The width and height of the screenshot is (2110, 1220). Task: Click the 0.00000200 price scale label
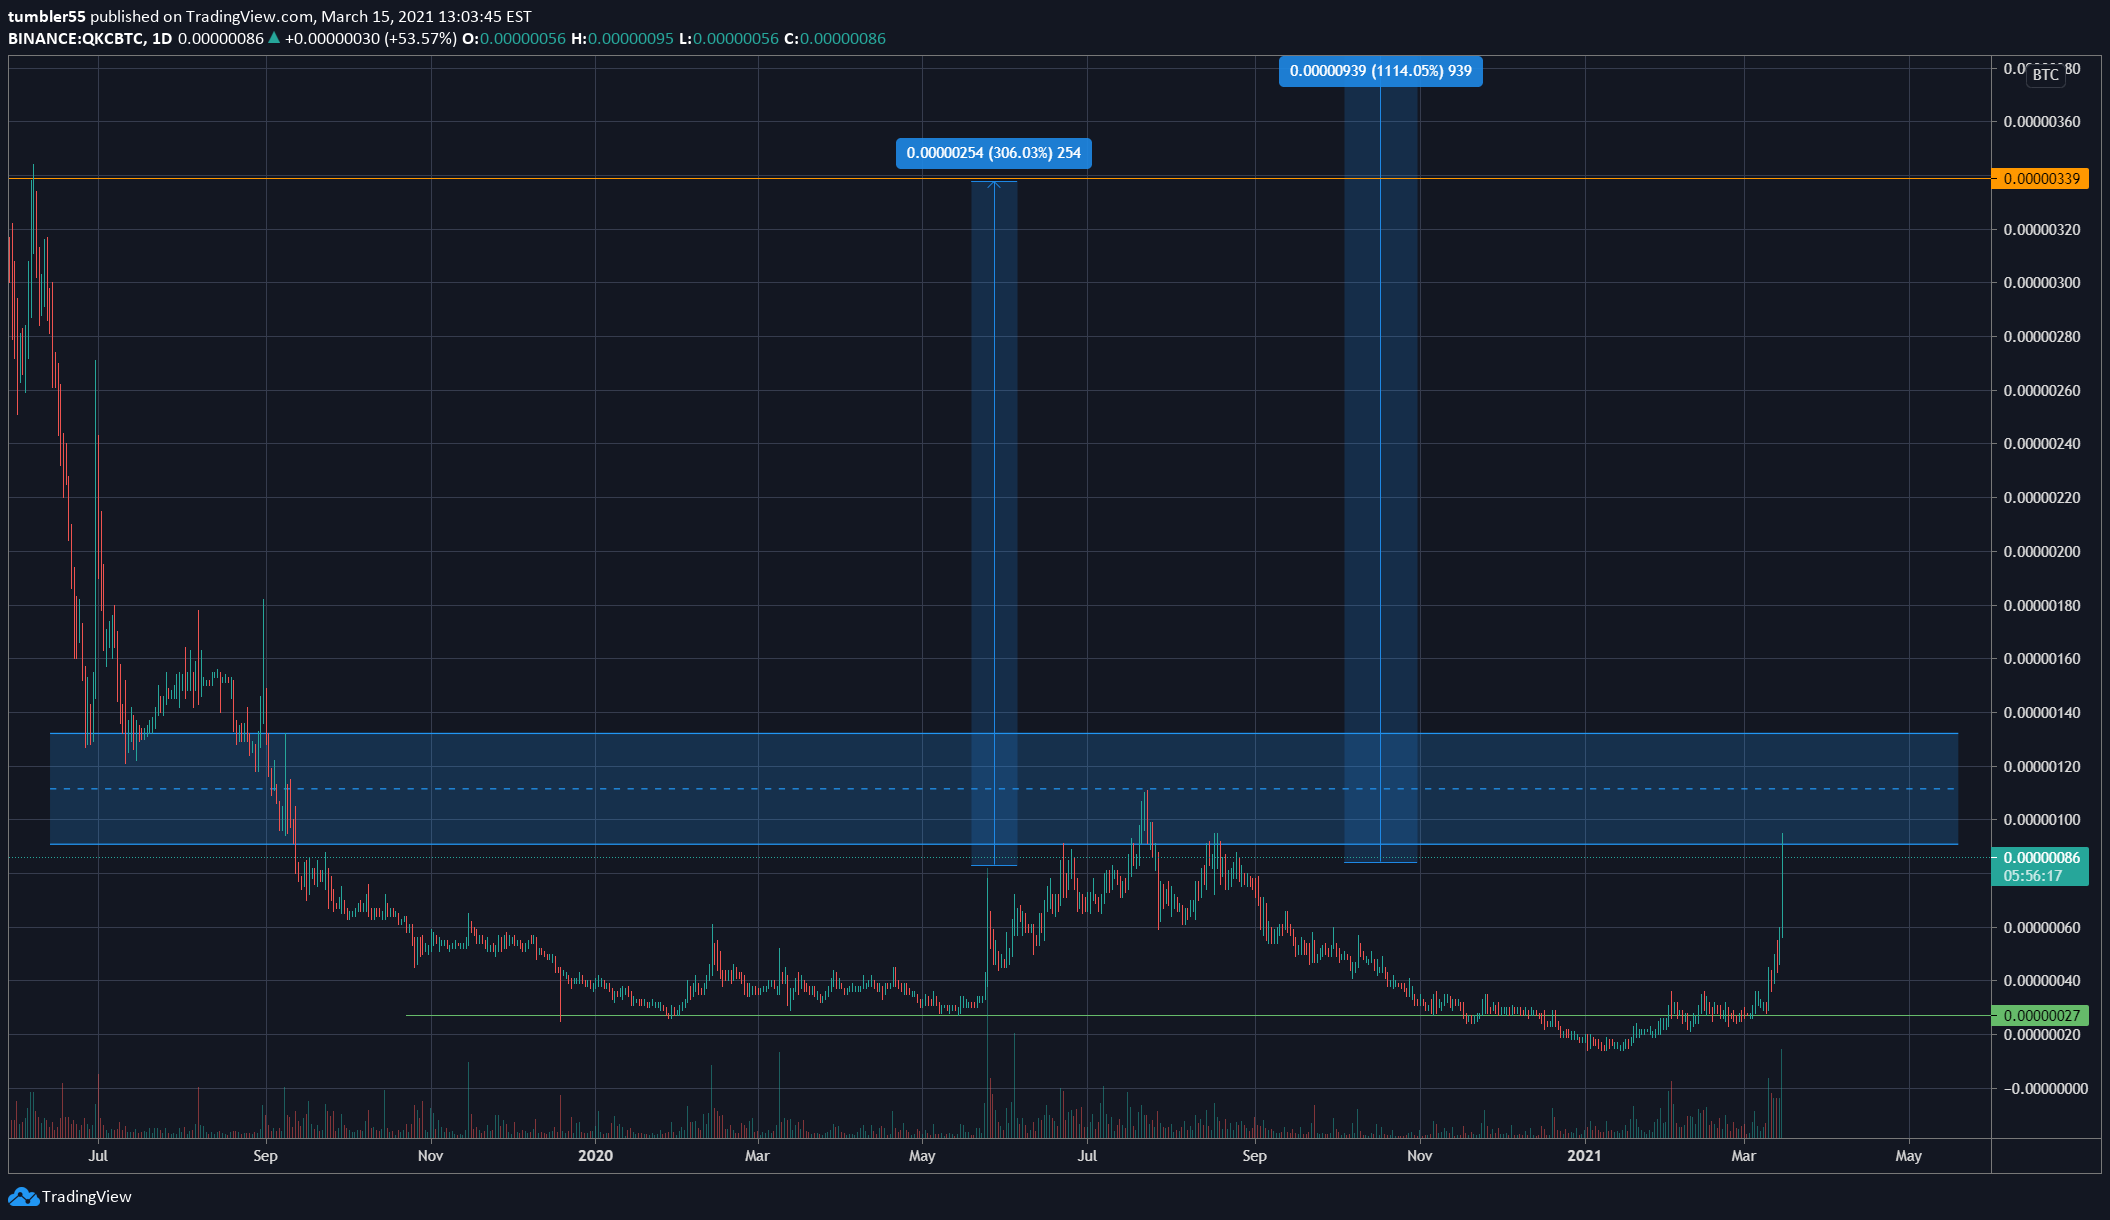tap(2042, 552)
